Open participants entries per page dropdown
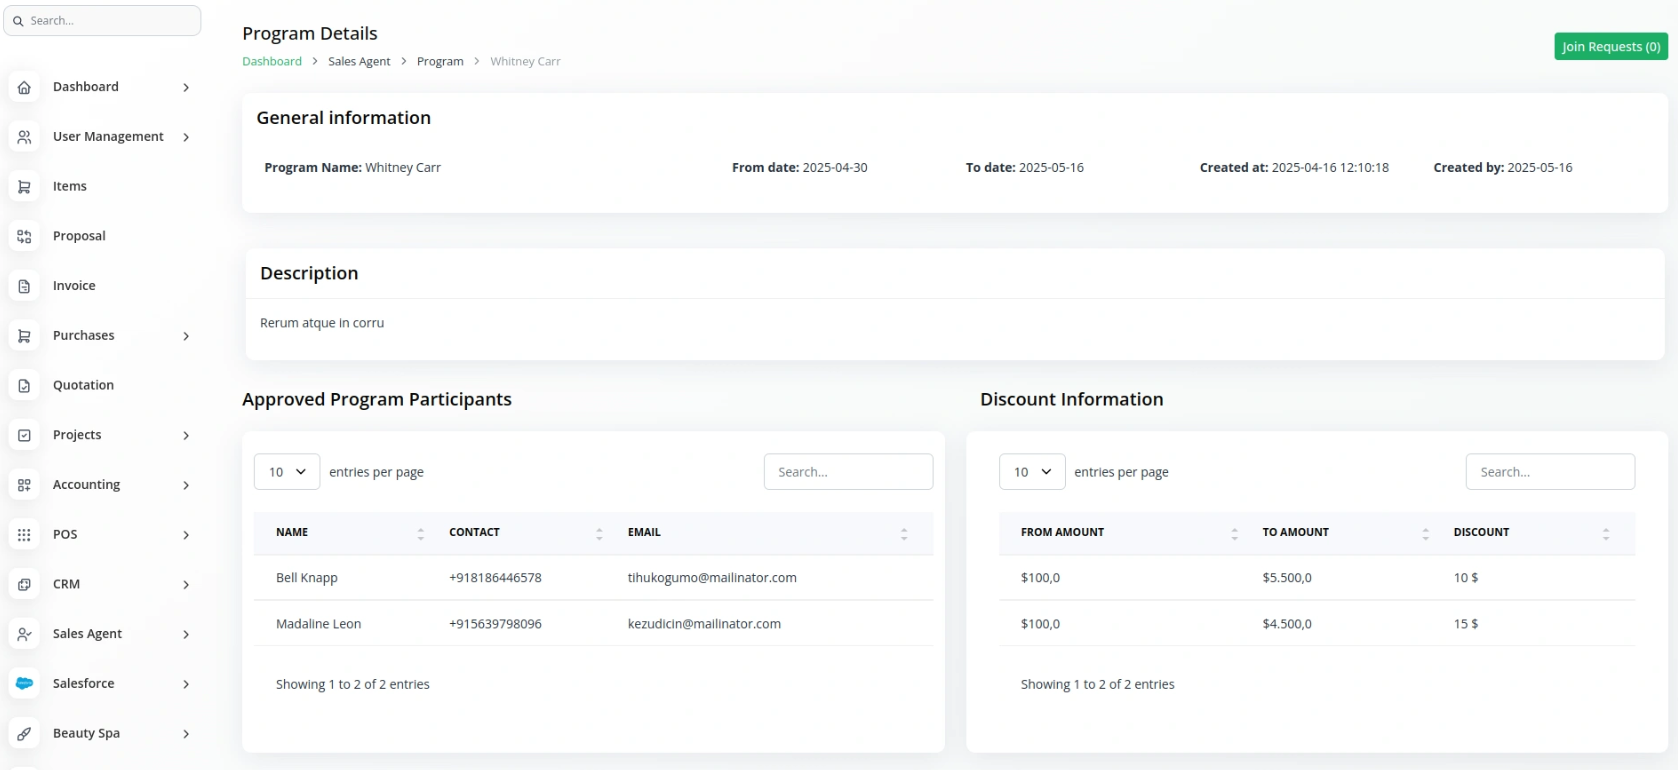Screen dimensions: 1678x770 [x=287, y=472]
